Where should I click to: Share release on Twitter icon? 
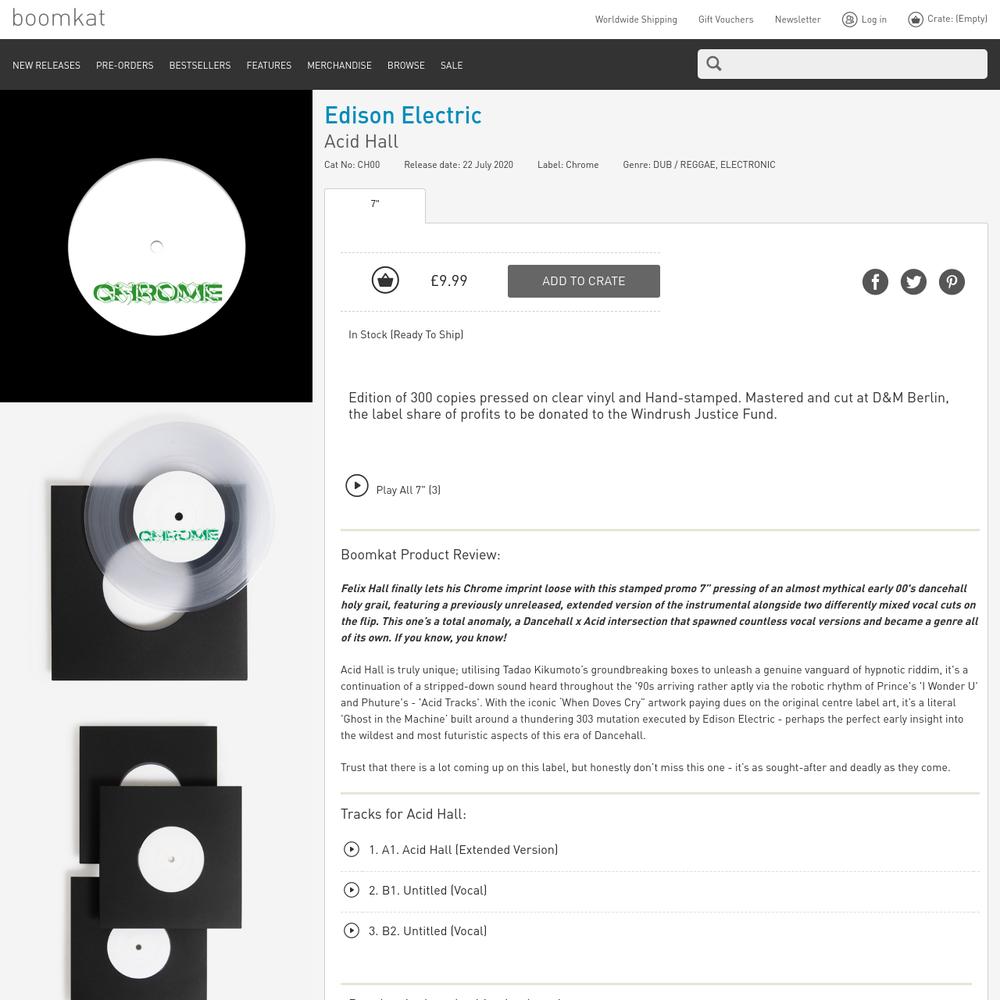tap(913, 281)
